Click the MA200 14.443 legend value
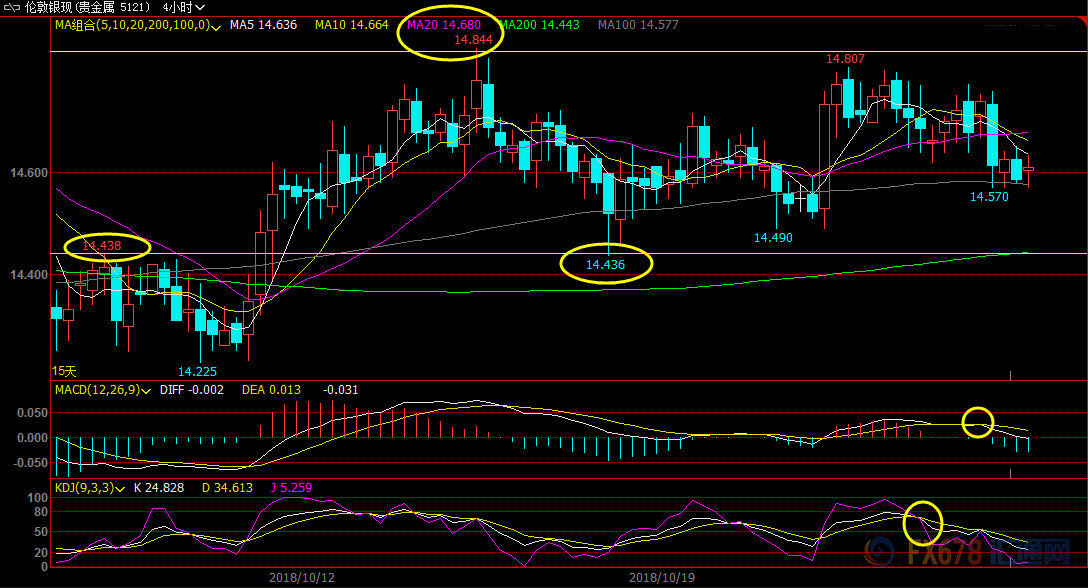 point(539,25)
